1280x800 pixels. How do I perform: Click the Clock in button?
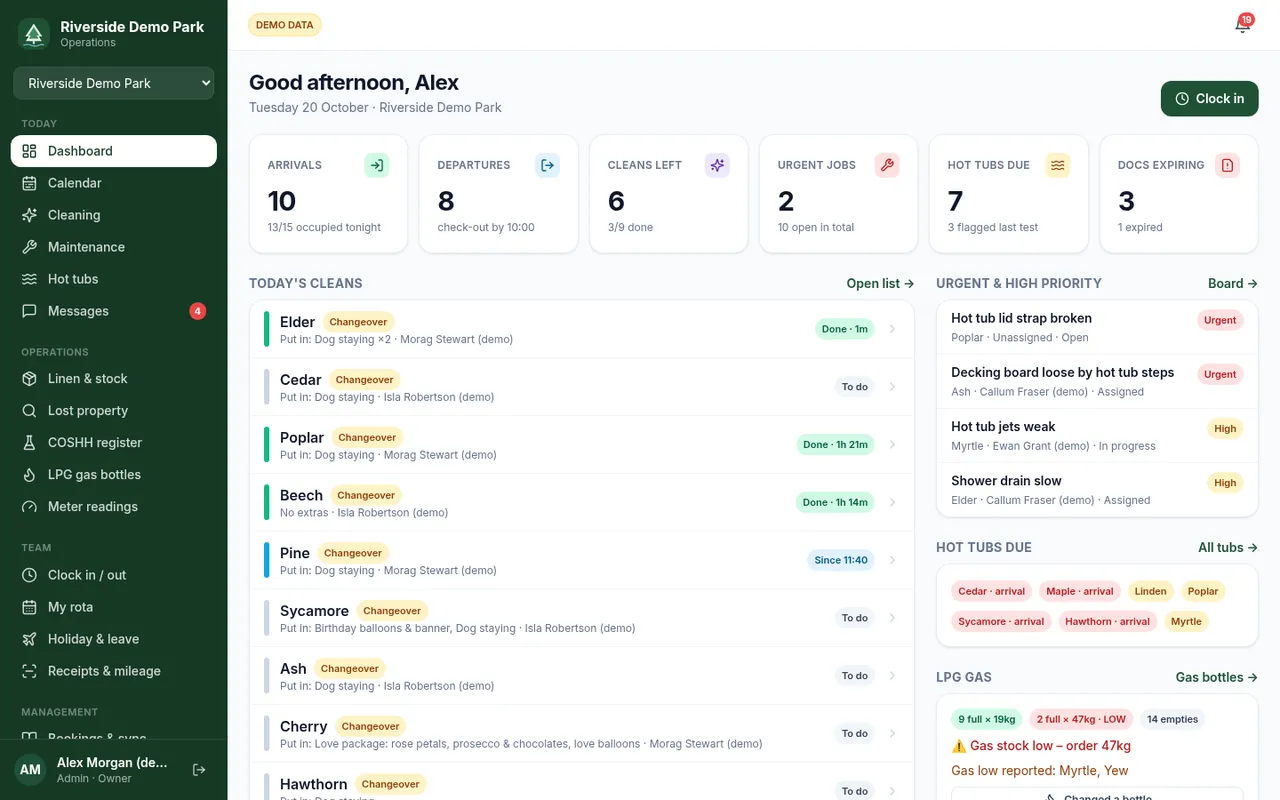point(1209,98)
